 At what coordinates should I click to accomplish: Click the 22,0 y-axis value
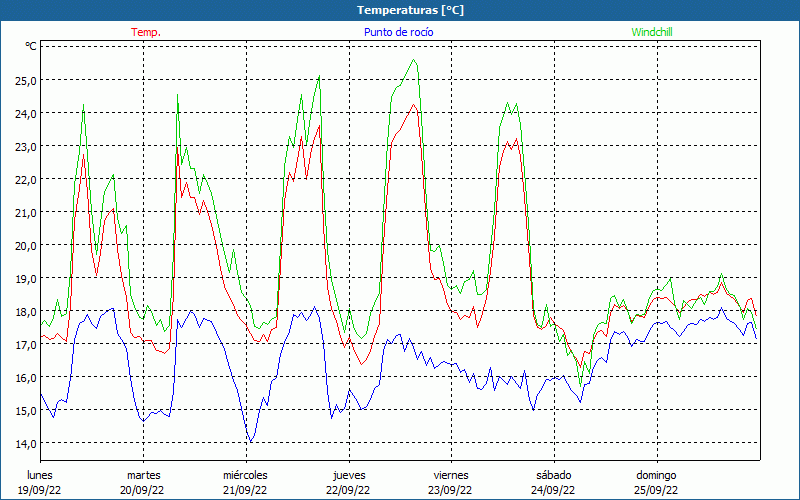point(26,180)
